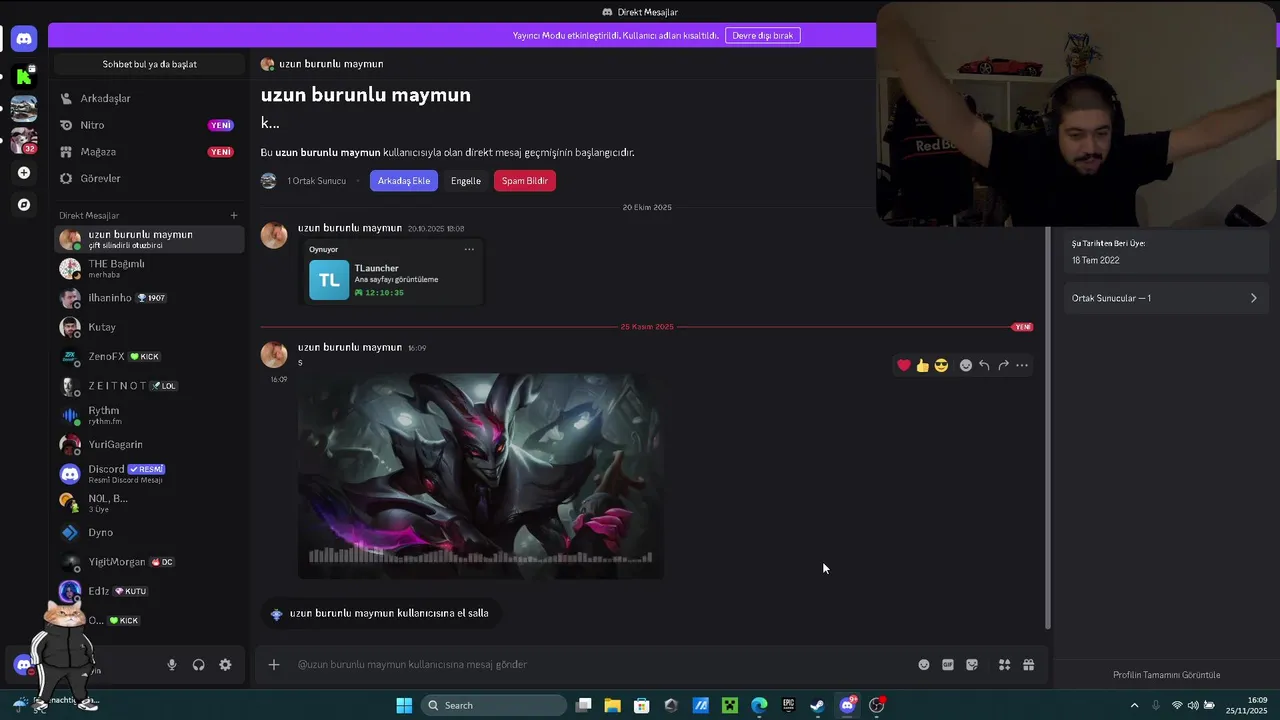Click the chat vertical scrollbar
The width and height of the screenshot is (1280, 720).
pyautogui.click(x=1048, y=428)
